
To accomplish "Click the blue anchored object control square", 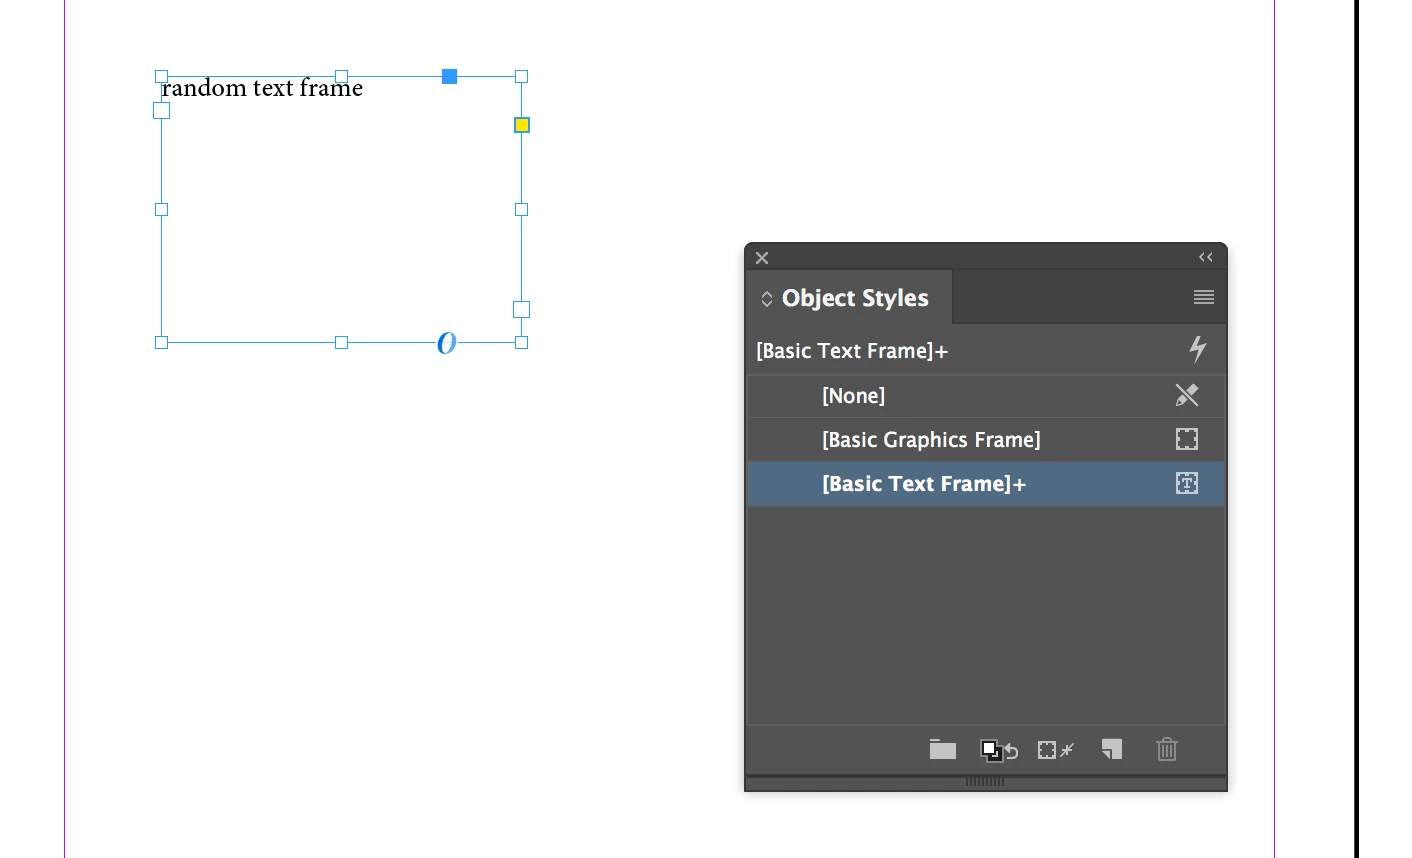I will point(450,76).
